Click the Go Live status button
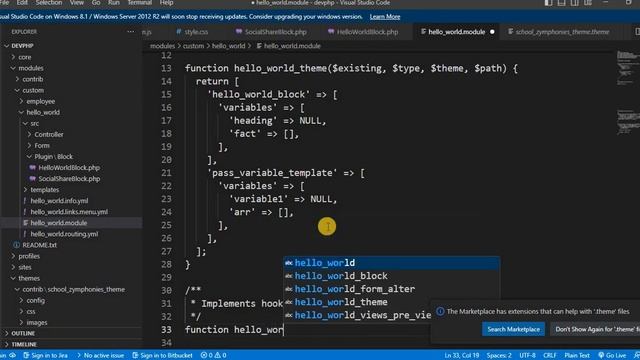 click(612, 356)
